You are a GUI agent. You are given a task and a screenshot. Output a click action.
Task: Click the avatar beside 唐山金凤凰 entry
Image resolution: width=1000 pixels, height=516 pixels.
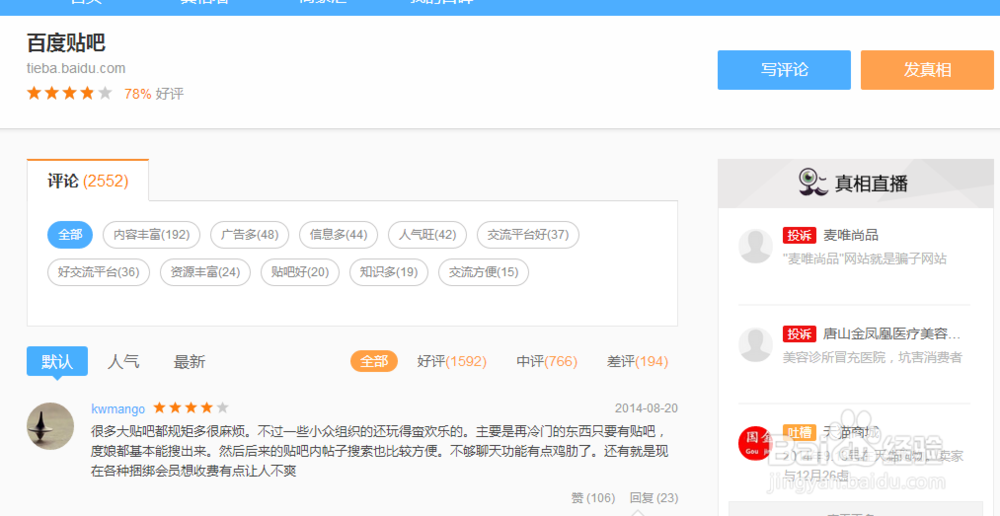click(756, 344)
